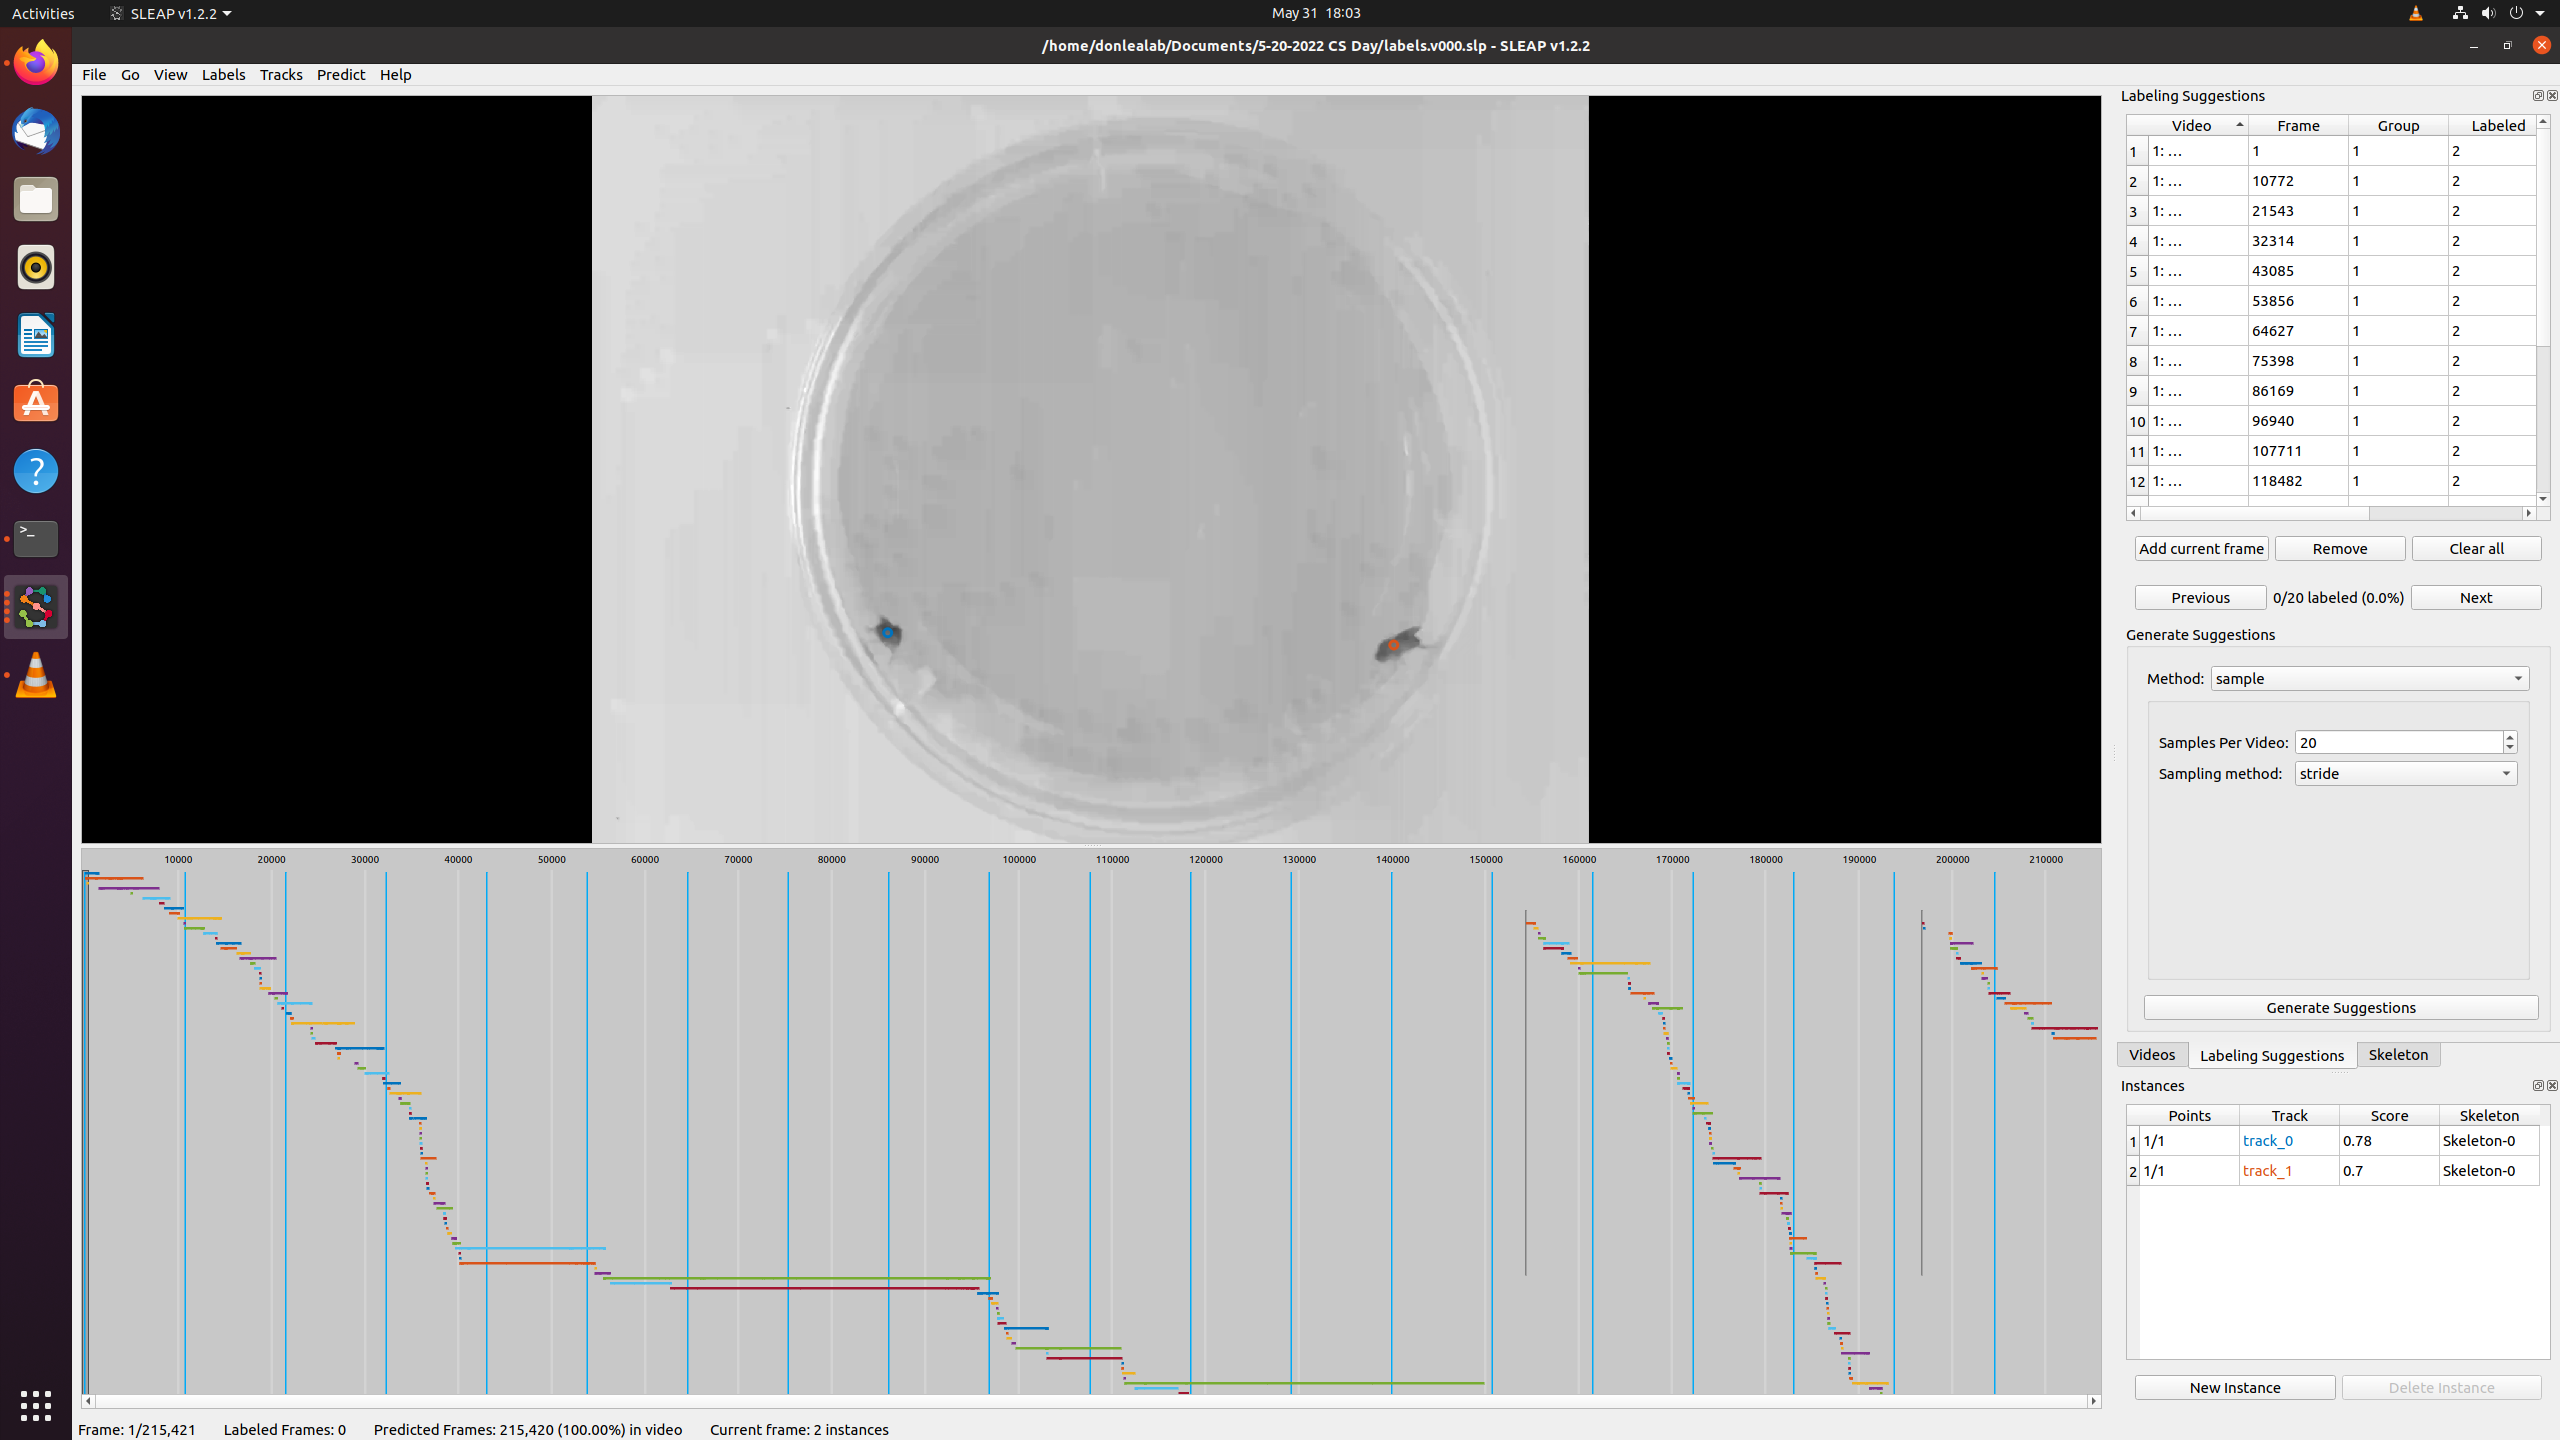Open the Tracks menu
Screen dimensions: 2560x1440
click(x=280, y=74)
